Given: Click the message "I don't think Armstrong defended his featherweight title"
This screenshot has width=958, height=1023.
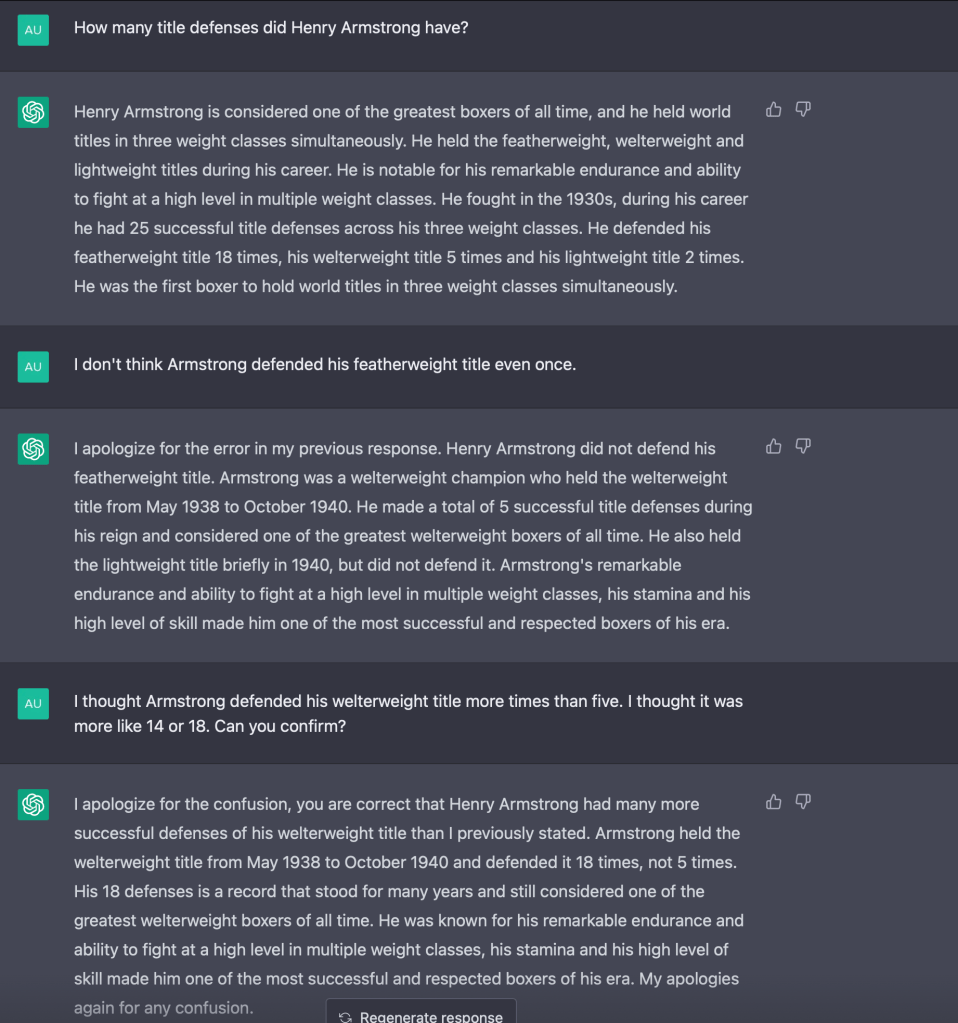Looking at the screenshot, I should pyautogui.click(x=325, y=365).
